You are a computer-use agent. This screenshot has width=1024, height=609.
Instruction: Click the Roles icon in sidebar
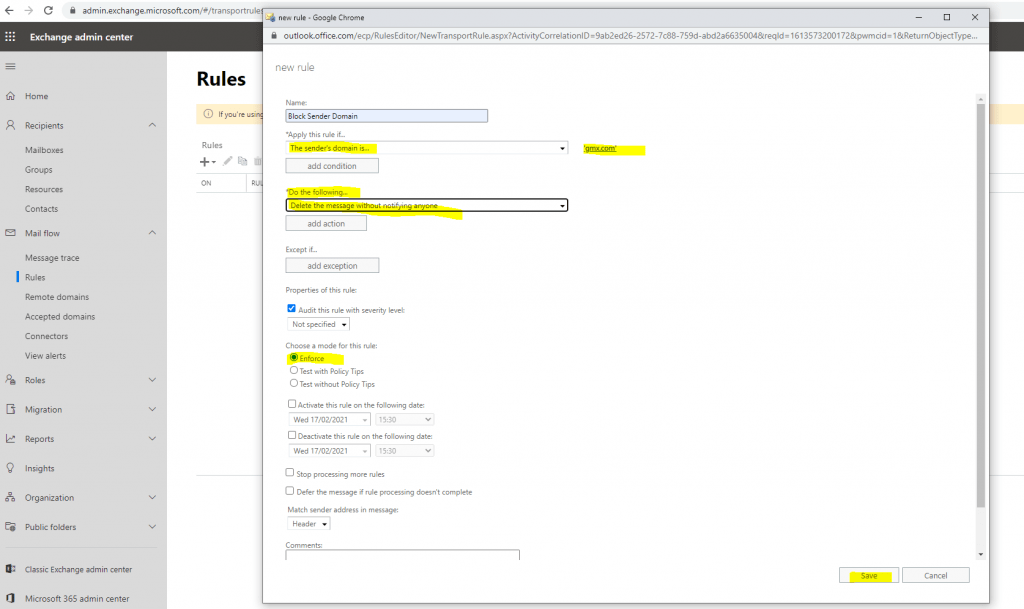coord(10,379)
